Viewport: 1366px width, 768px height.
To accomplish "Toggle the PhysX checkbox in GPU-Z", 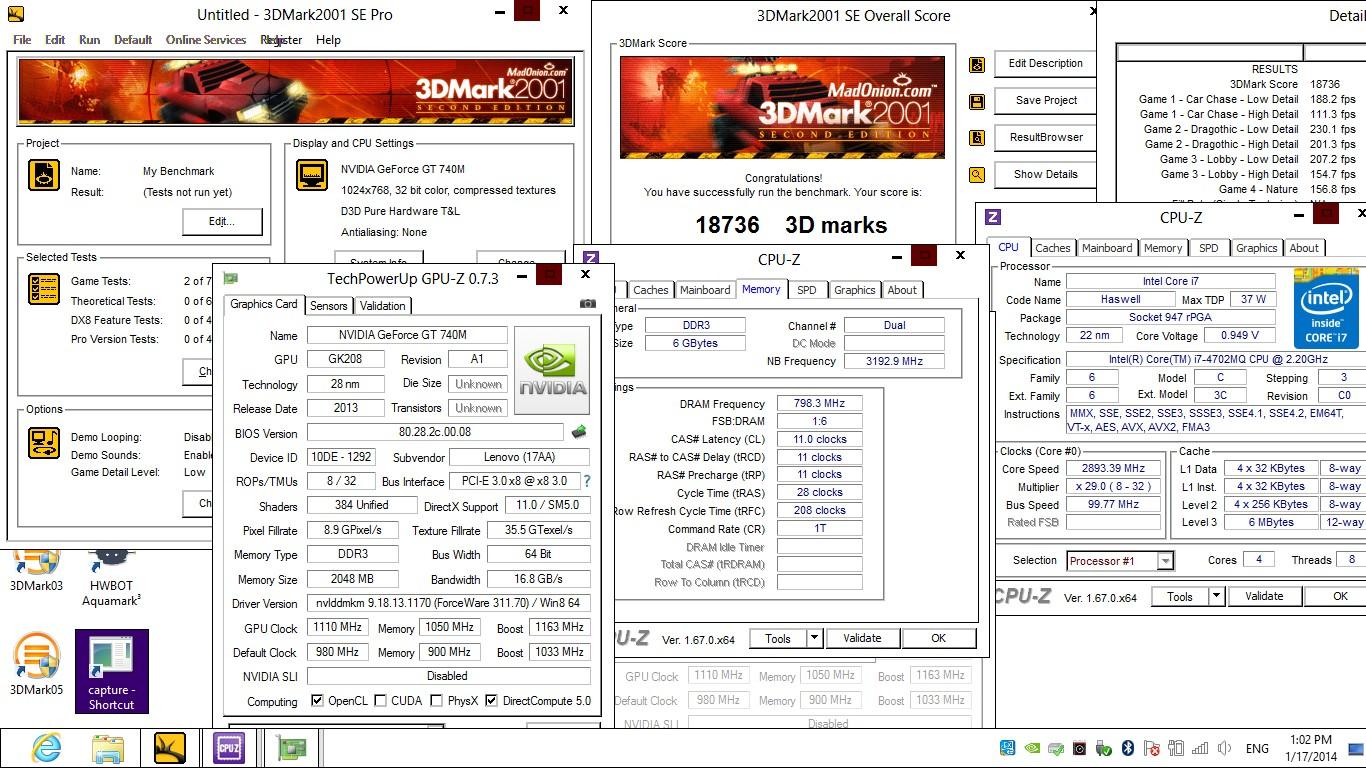I will (x=436, y=701).
